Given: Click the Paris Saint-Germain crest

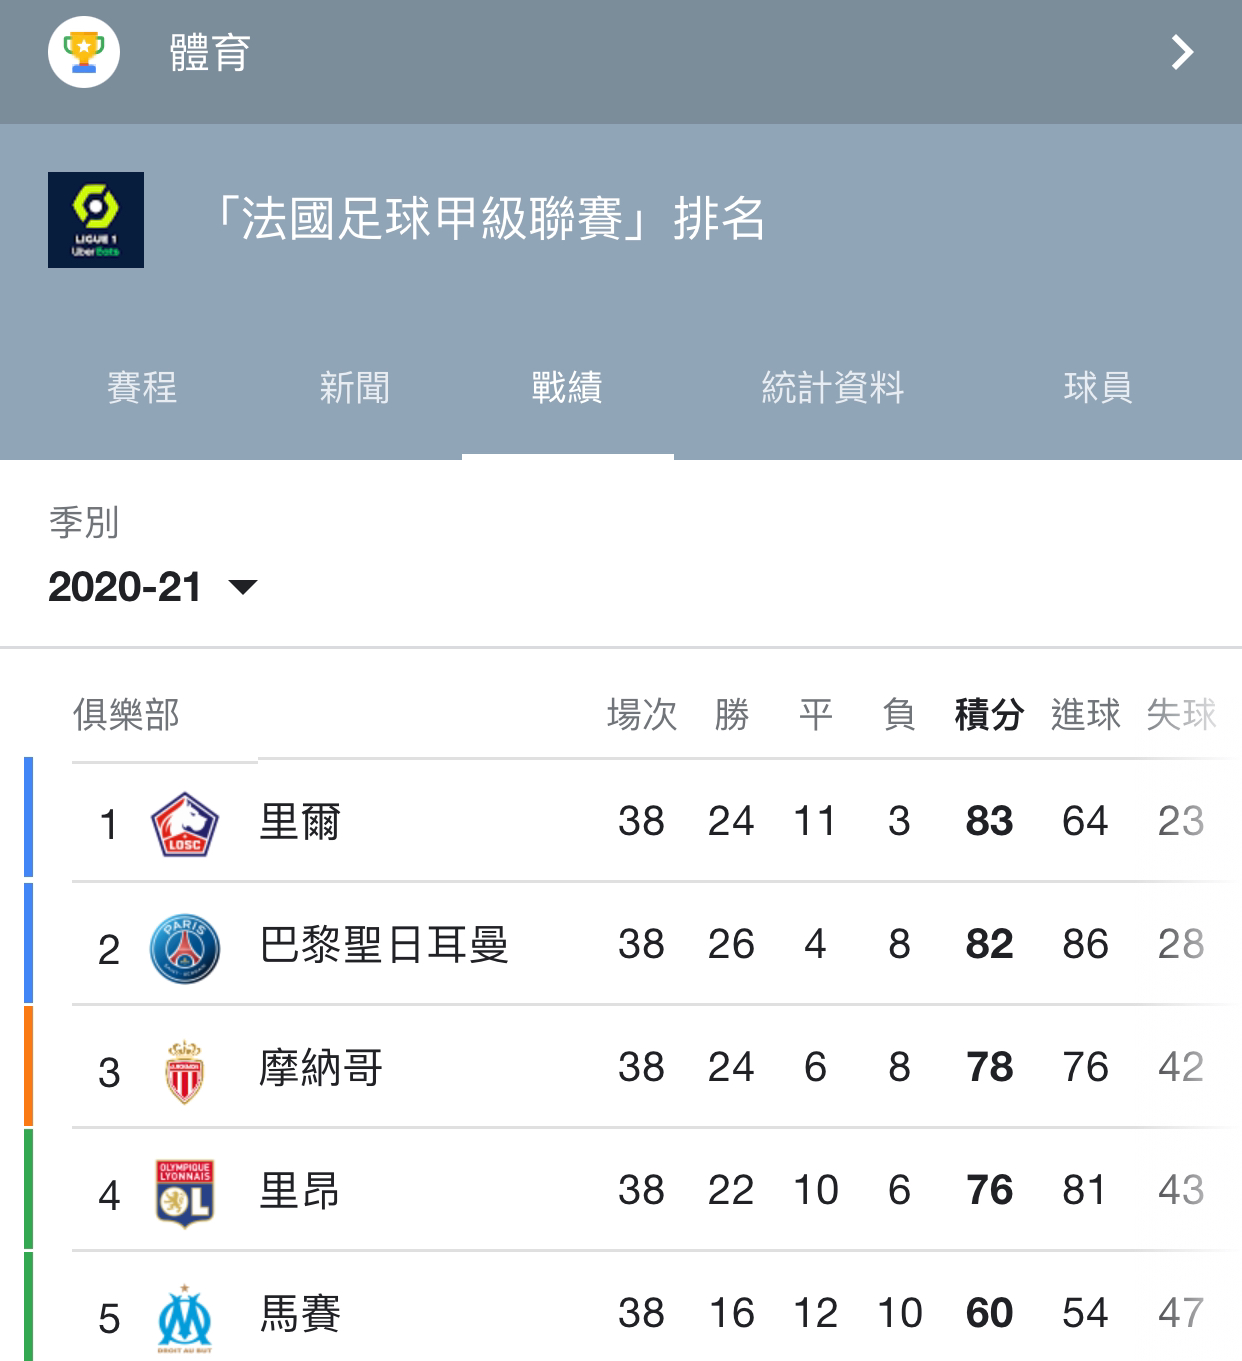Looking at the screenshot, I should [185, 948].
